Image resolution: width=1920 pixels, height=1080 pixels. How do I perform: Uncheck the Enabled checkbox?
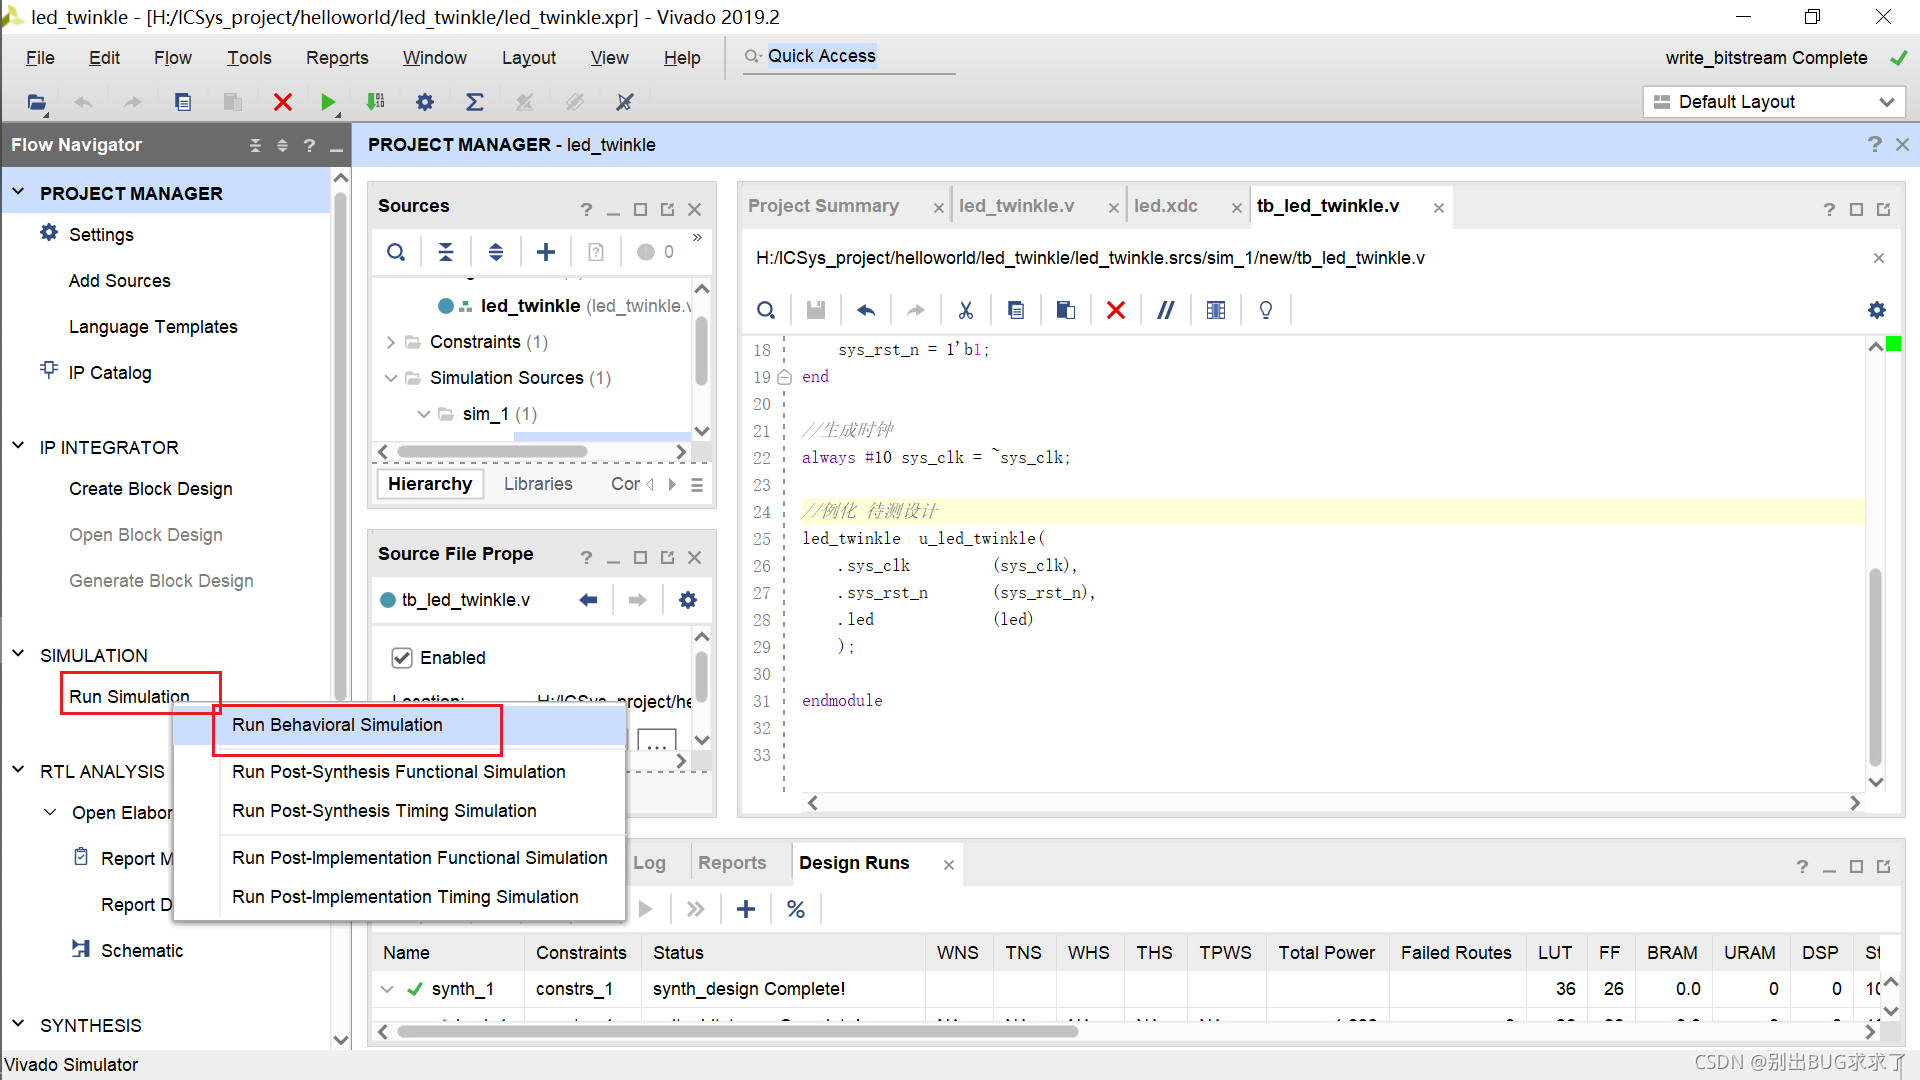coord(402,658)
